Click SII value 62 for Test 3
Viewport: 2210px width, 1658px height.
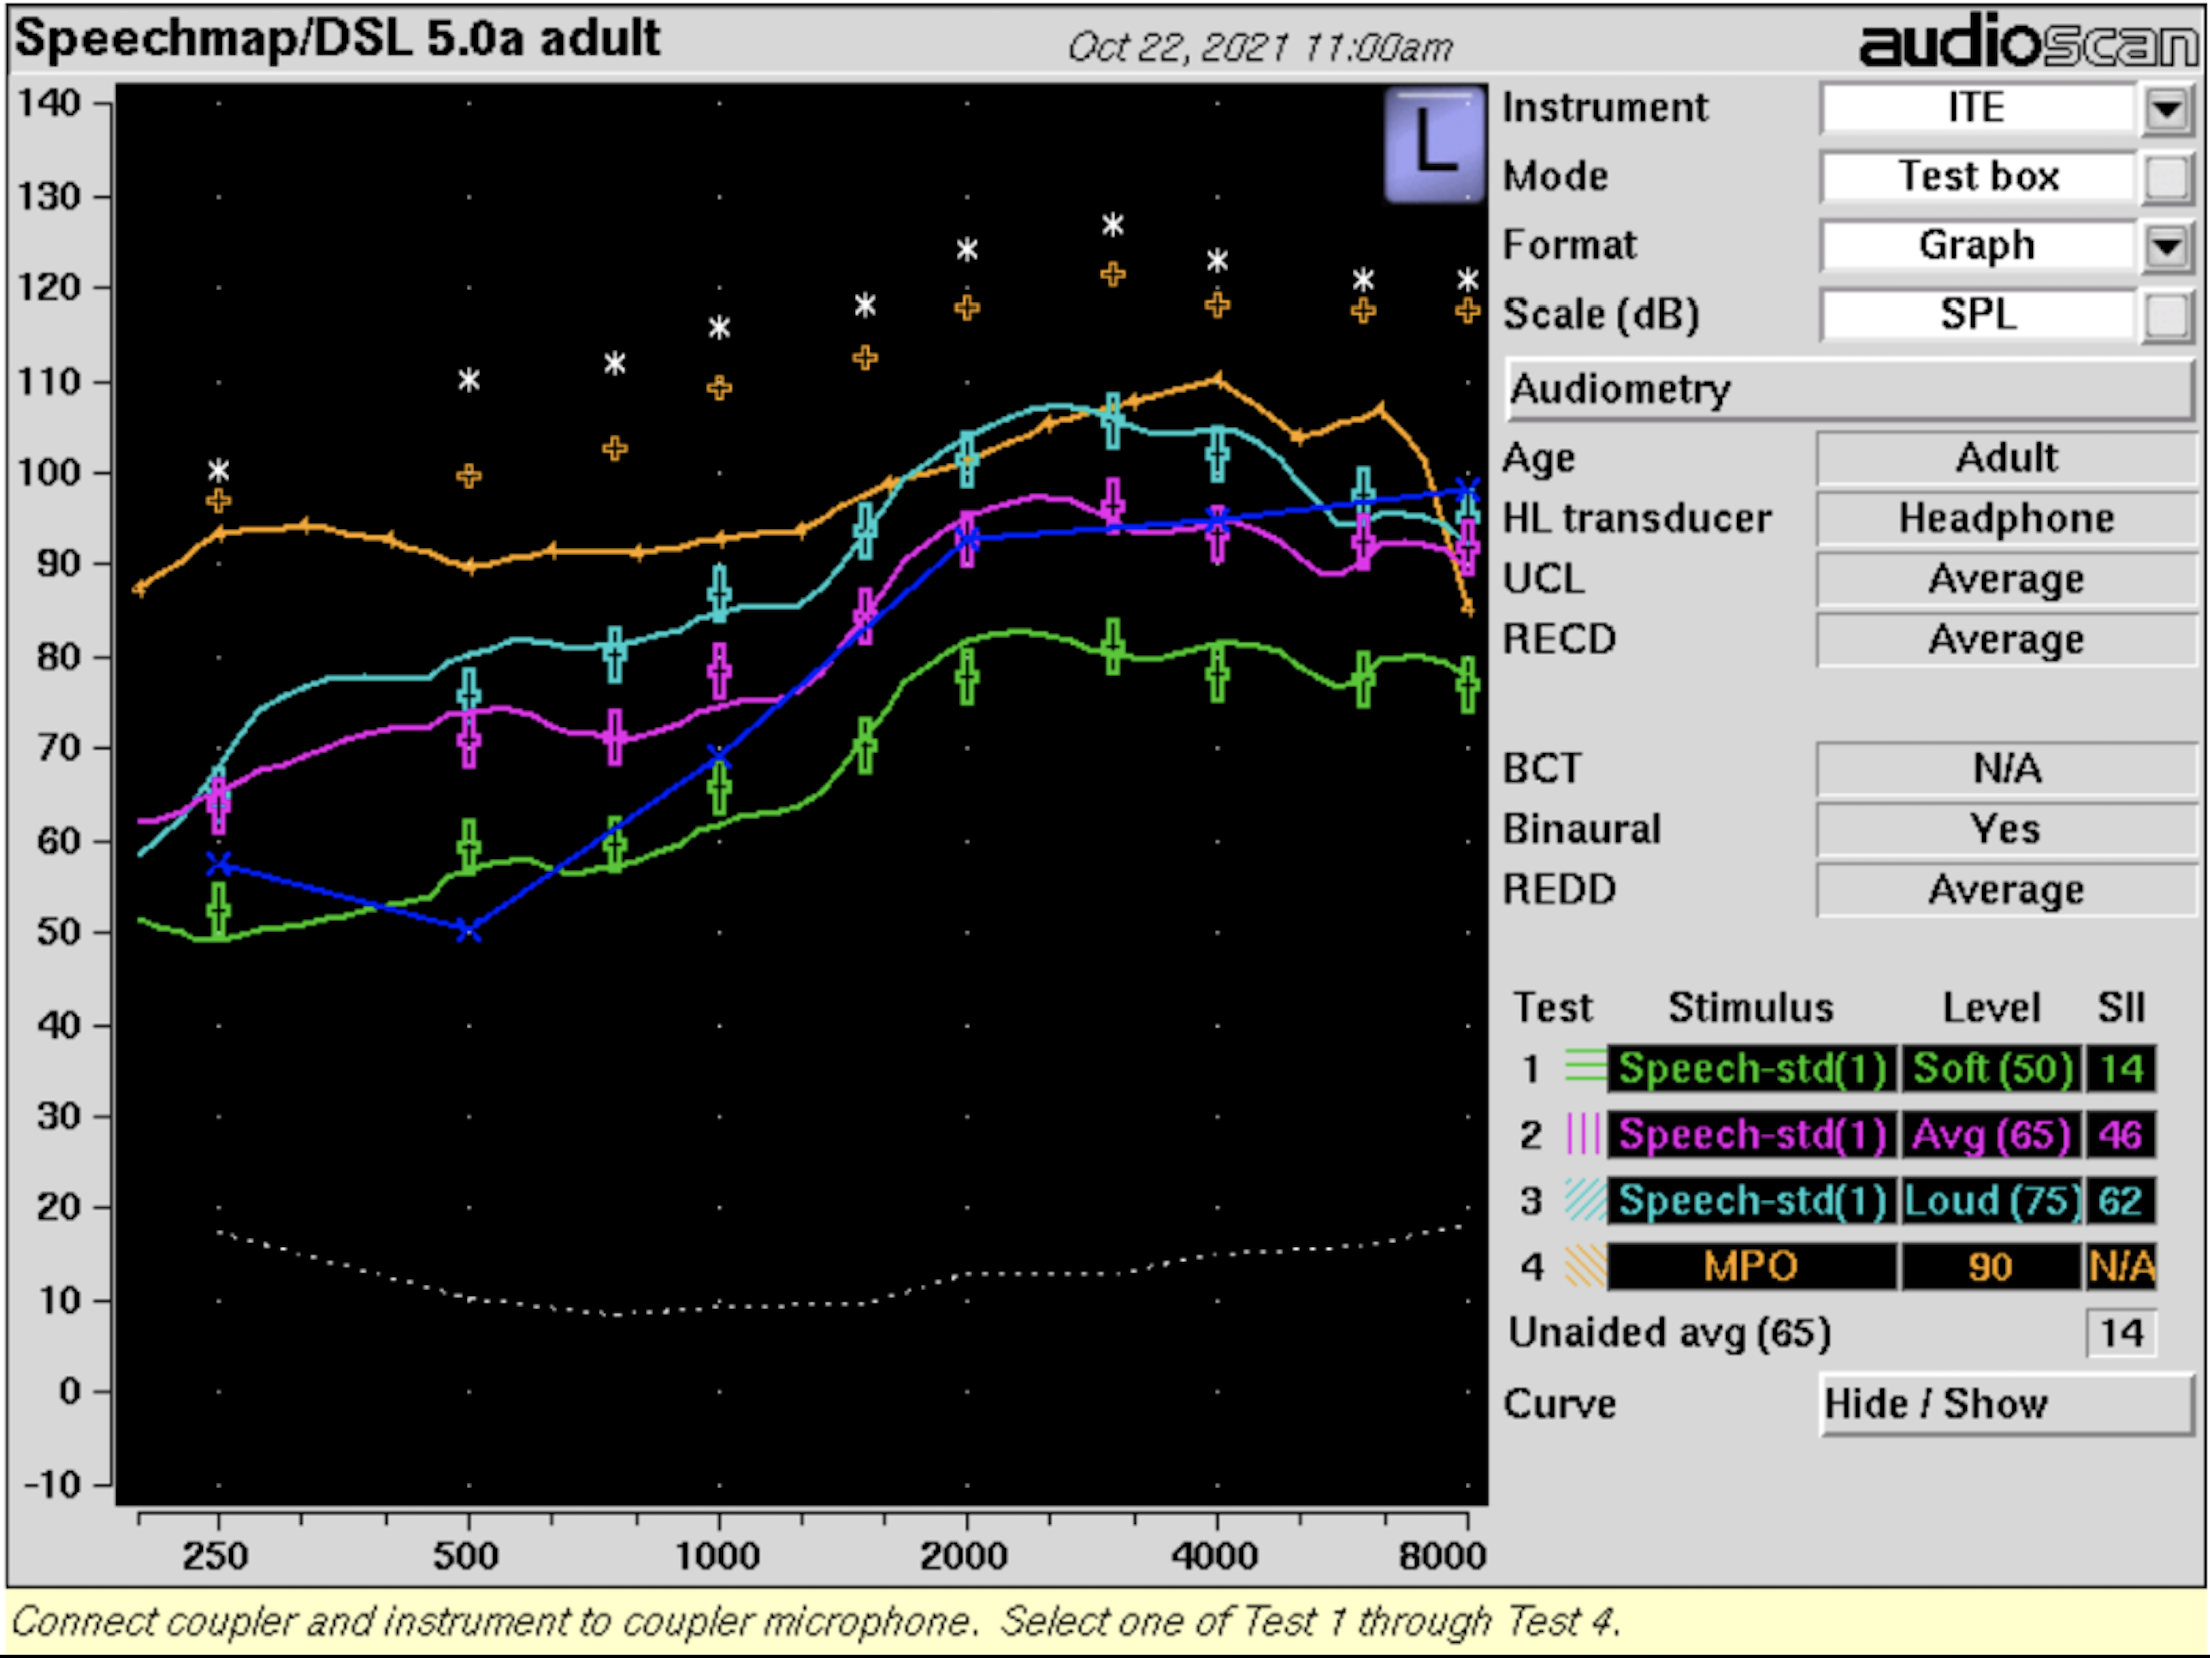[2121, 1201]
